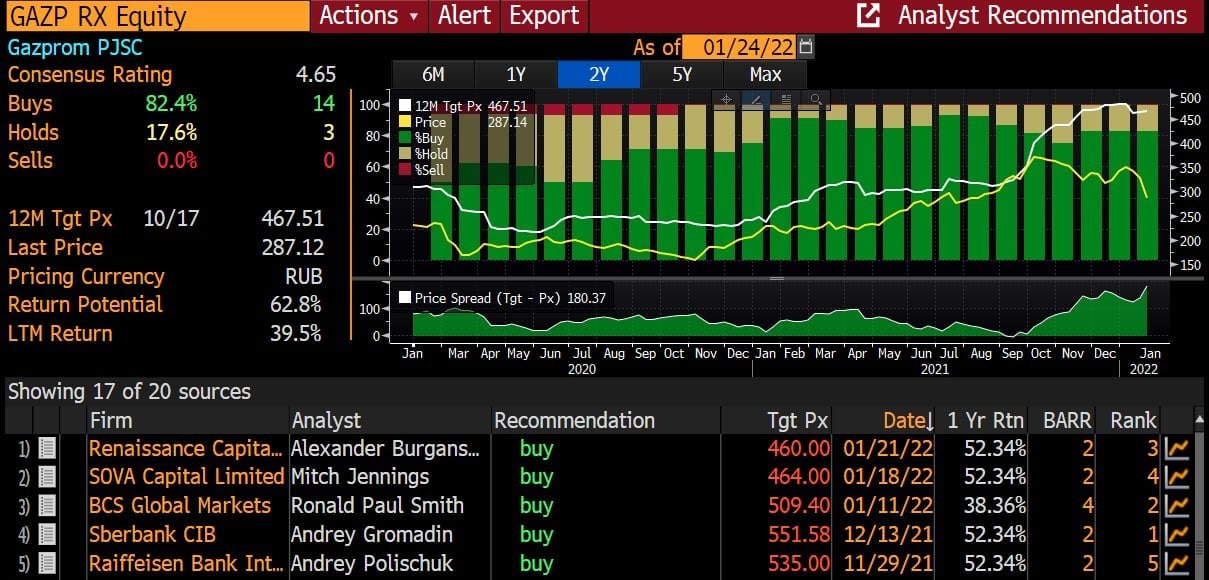Open chart icon in Raiffeisen Bank row

point(1178,564)
